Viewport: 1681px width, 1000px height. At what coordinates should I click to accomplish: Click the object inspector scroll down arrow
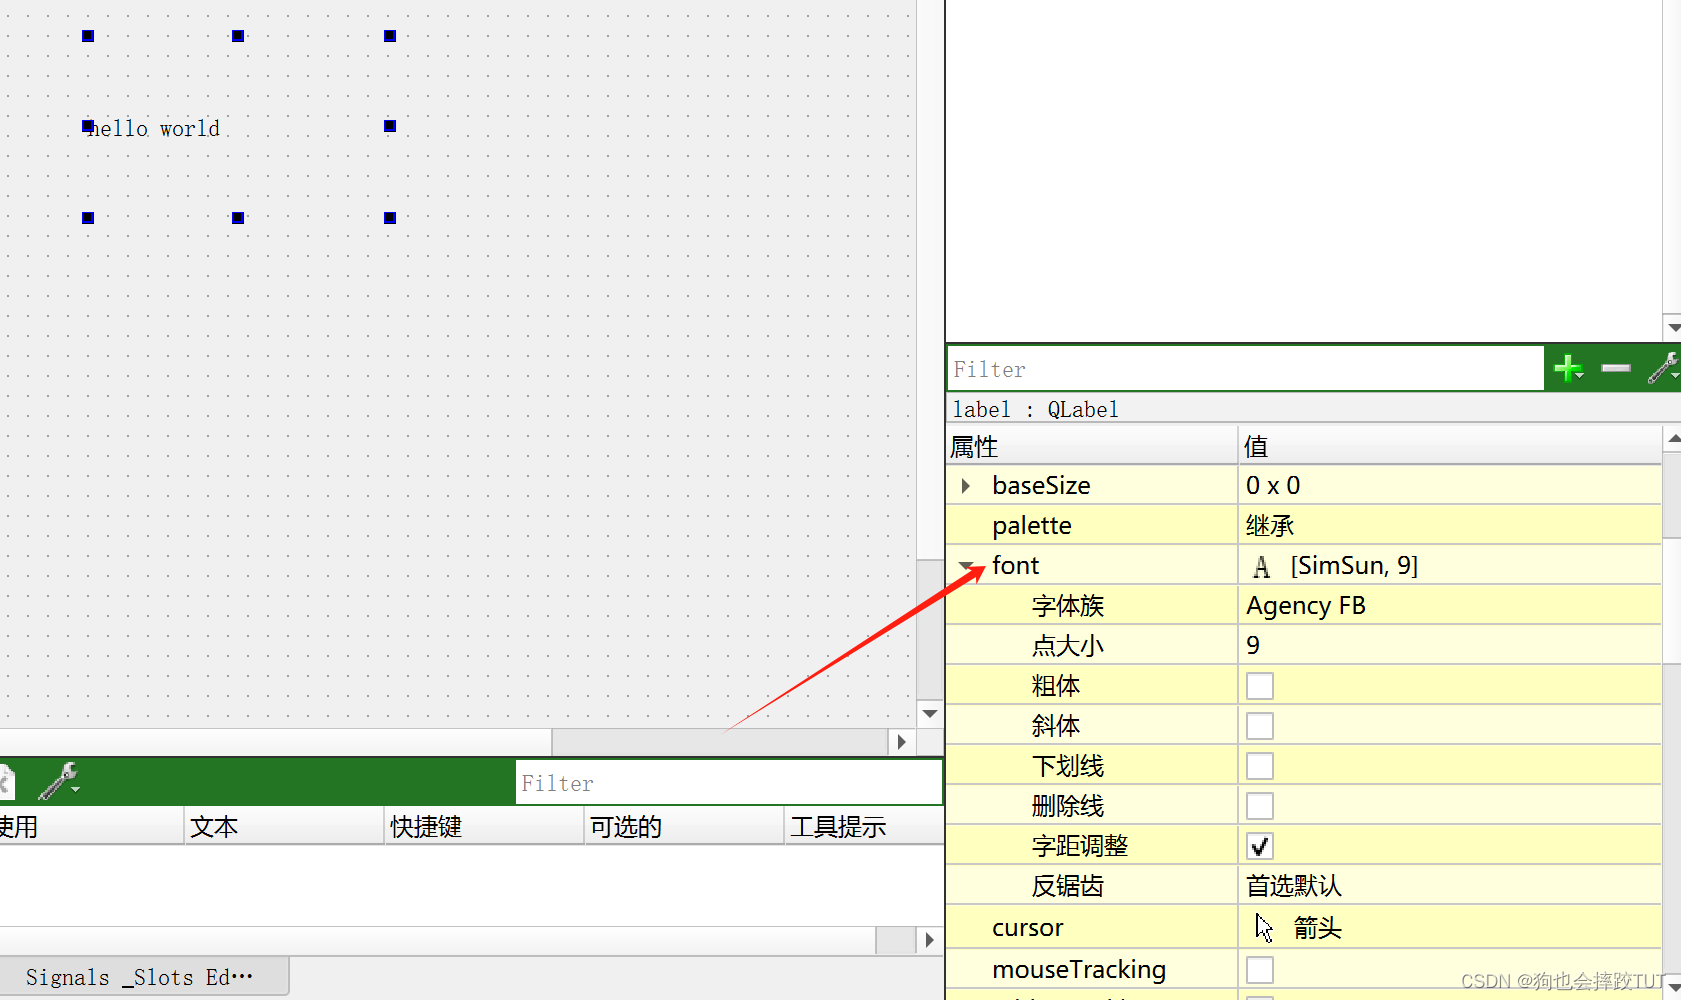(1672, 327)
